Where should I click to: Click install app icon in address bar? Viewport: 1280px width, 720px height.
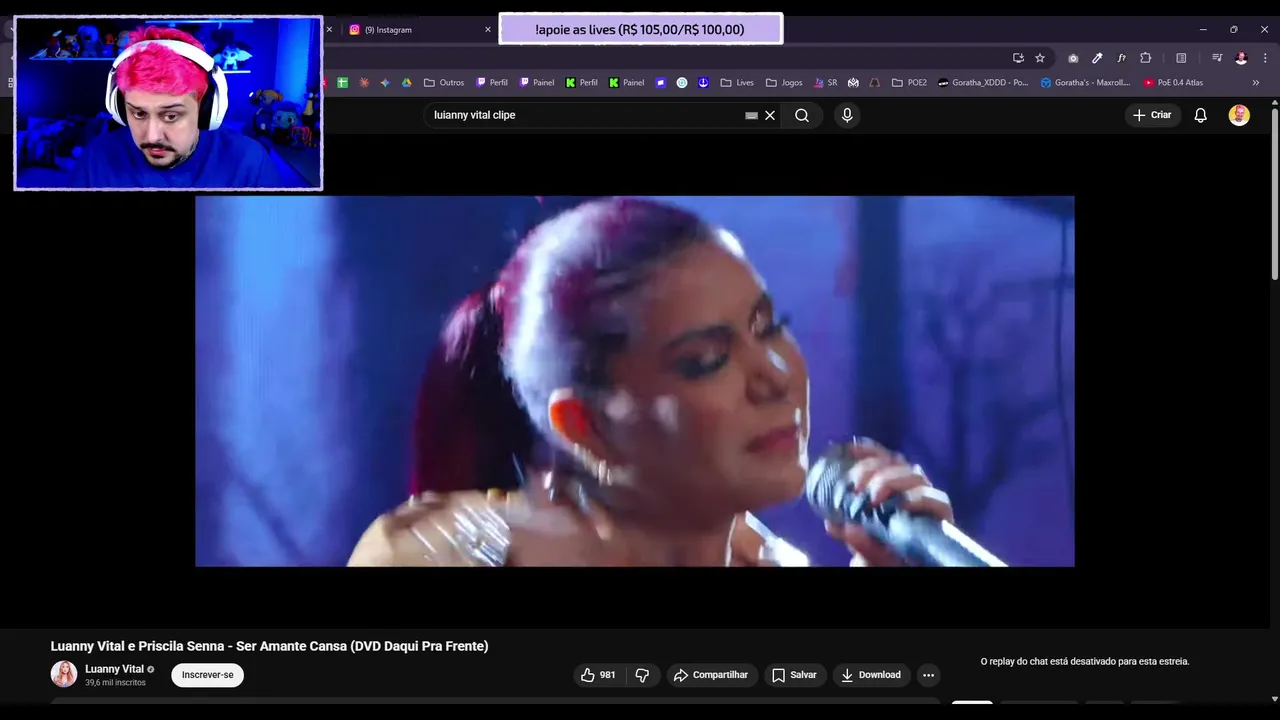click(1018, 58)
